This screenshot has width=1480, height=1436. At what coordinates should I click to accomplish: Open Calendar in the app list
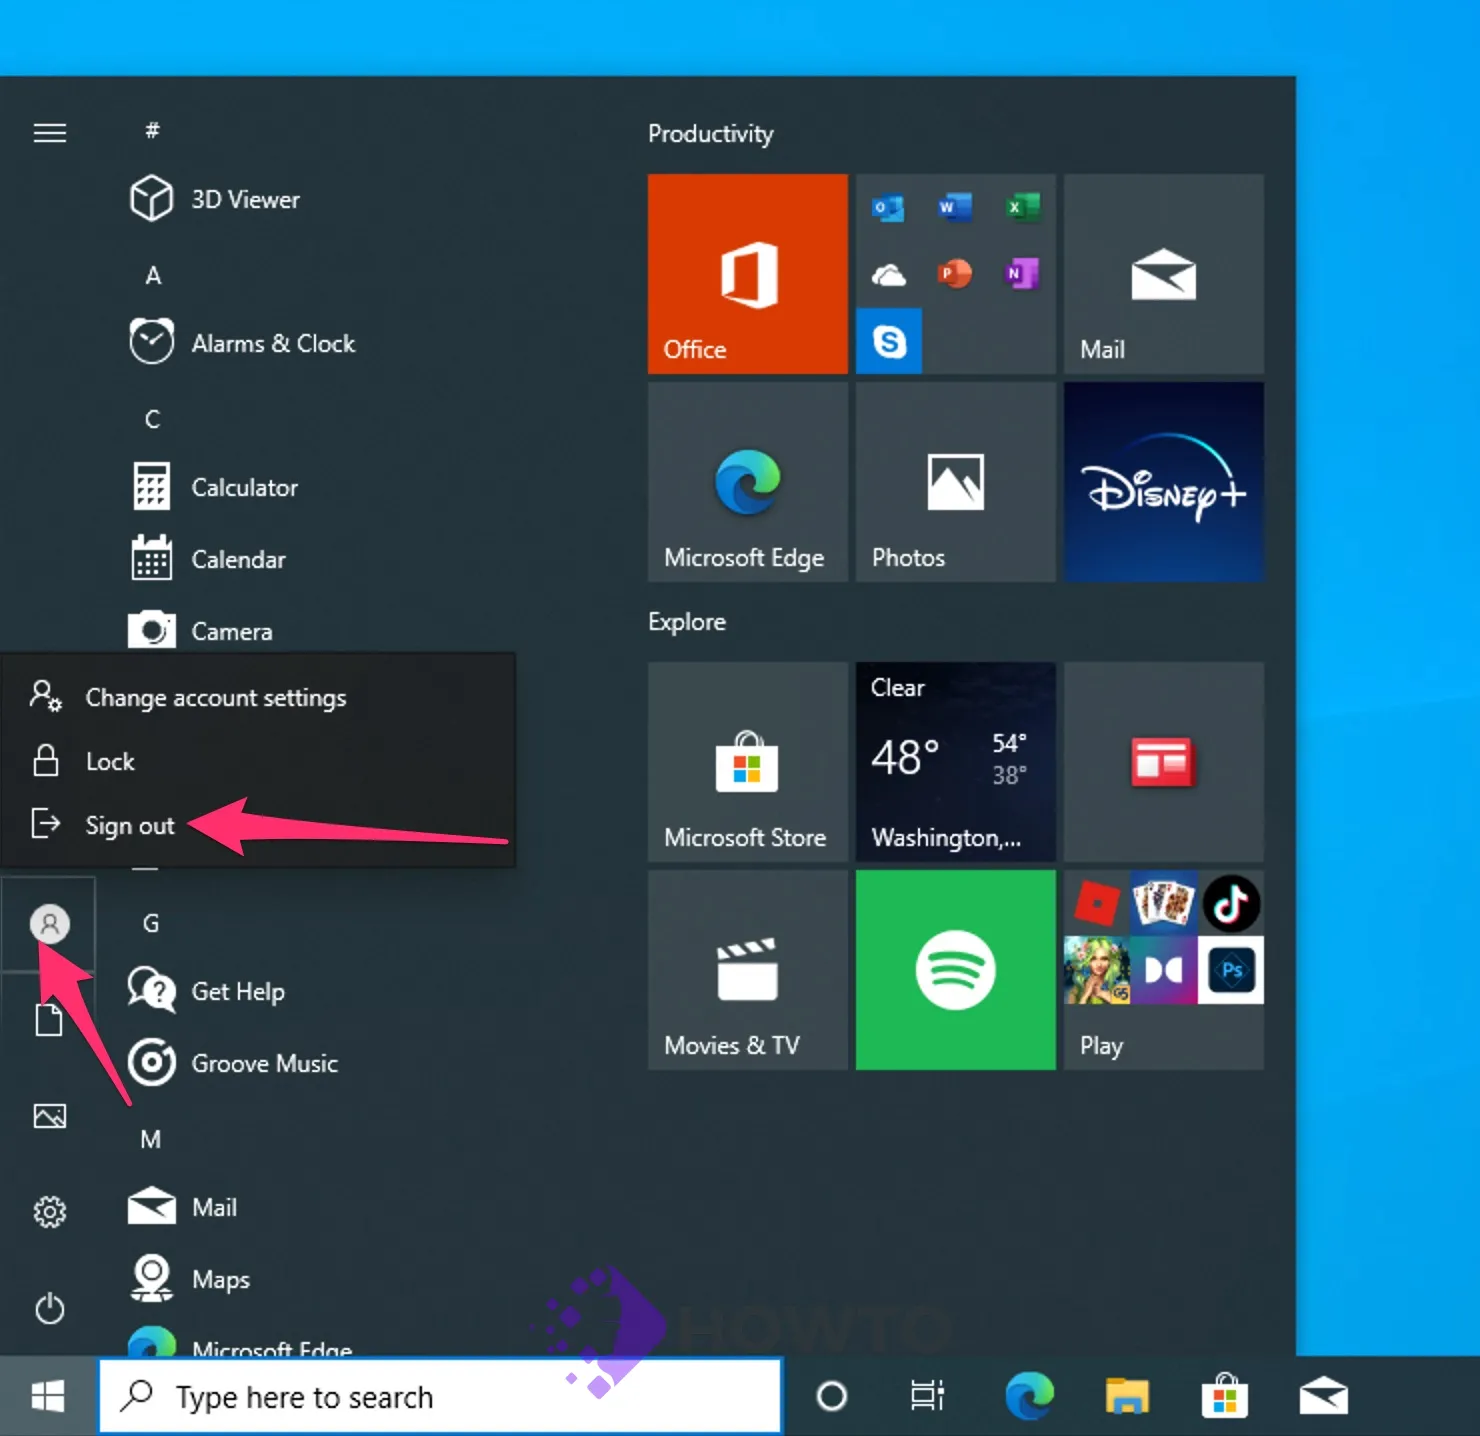tap(208, 559)
